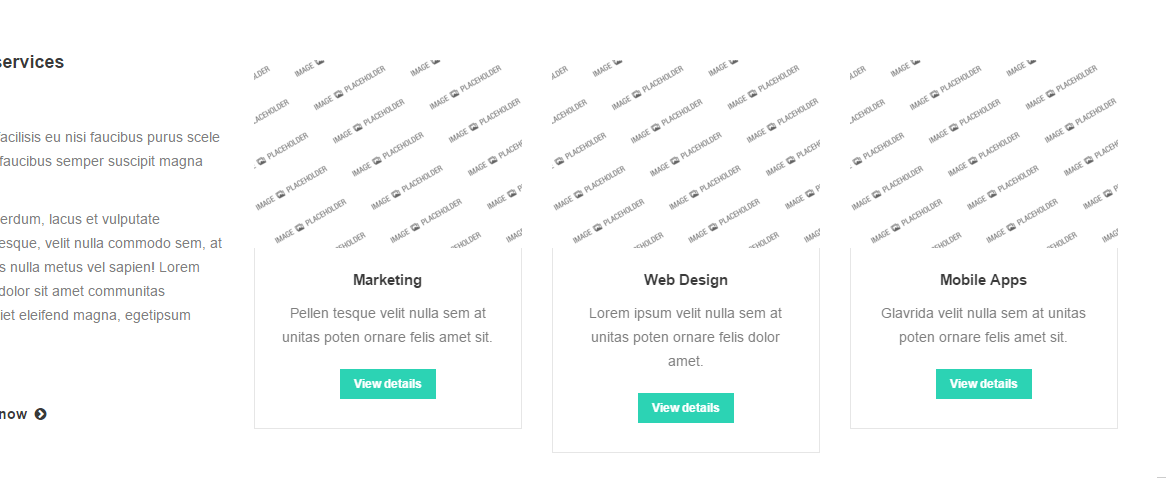Image resolution: width=1166 pixels, height=478 pixels.
Task: Click the Mobile Apps card title
Action: tap(983, 280)
